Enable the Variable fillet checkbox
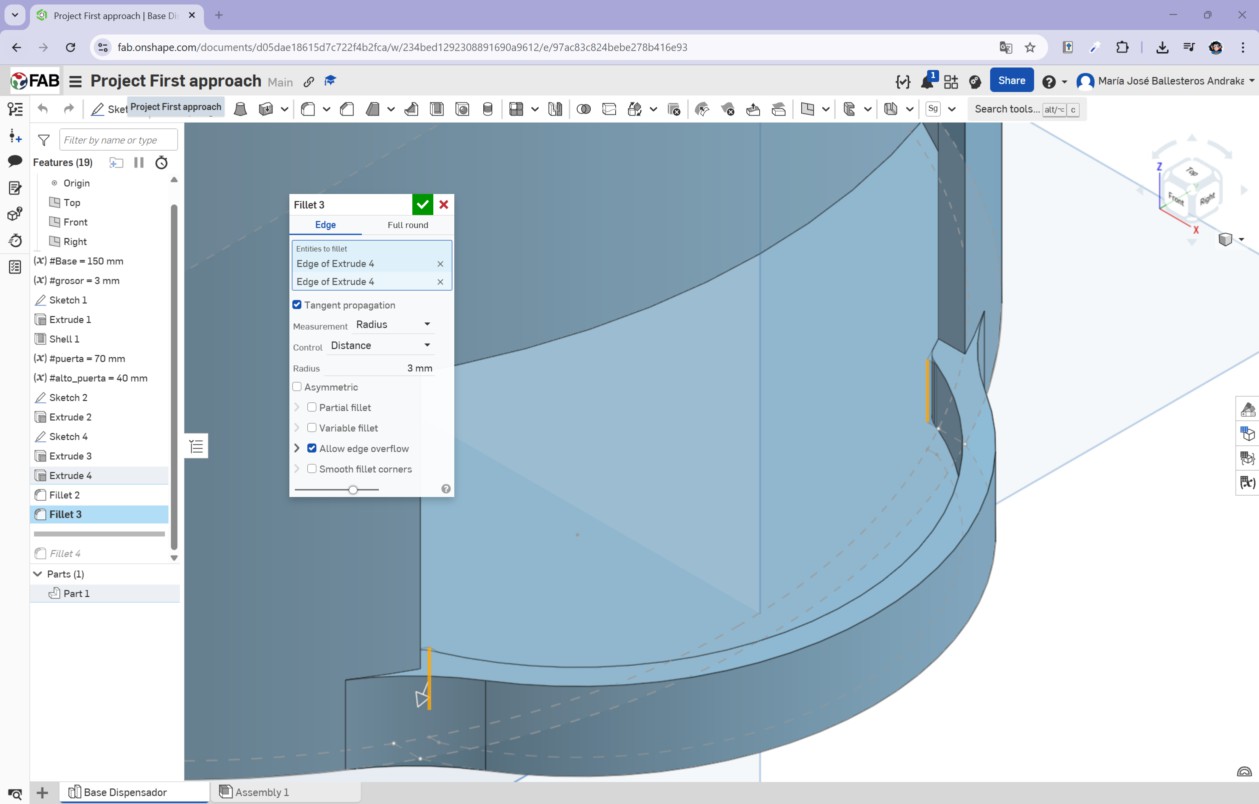 point(312,428)
